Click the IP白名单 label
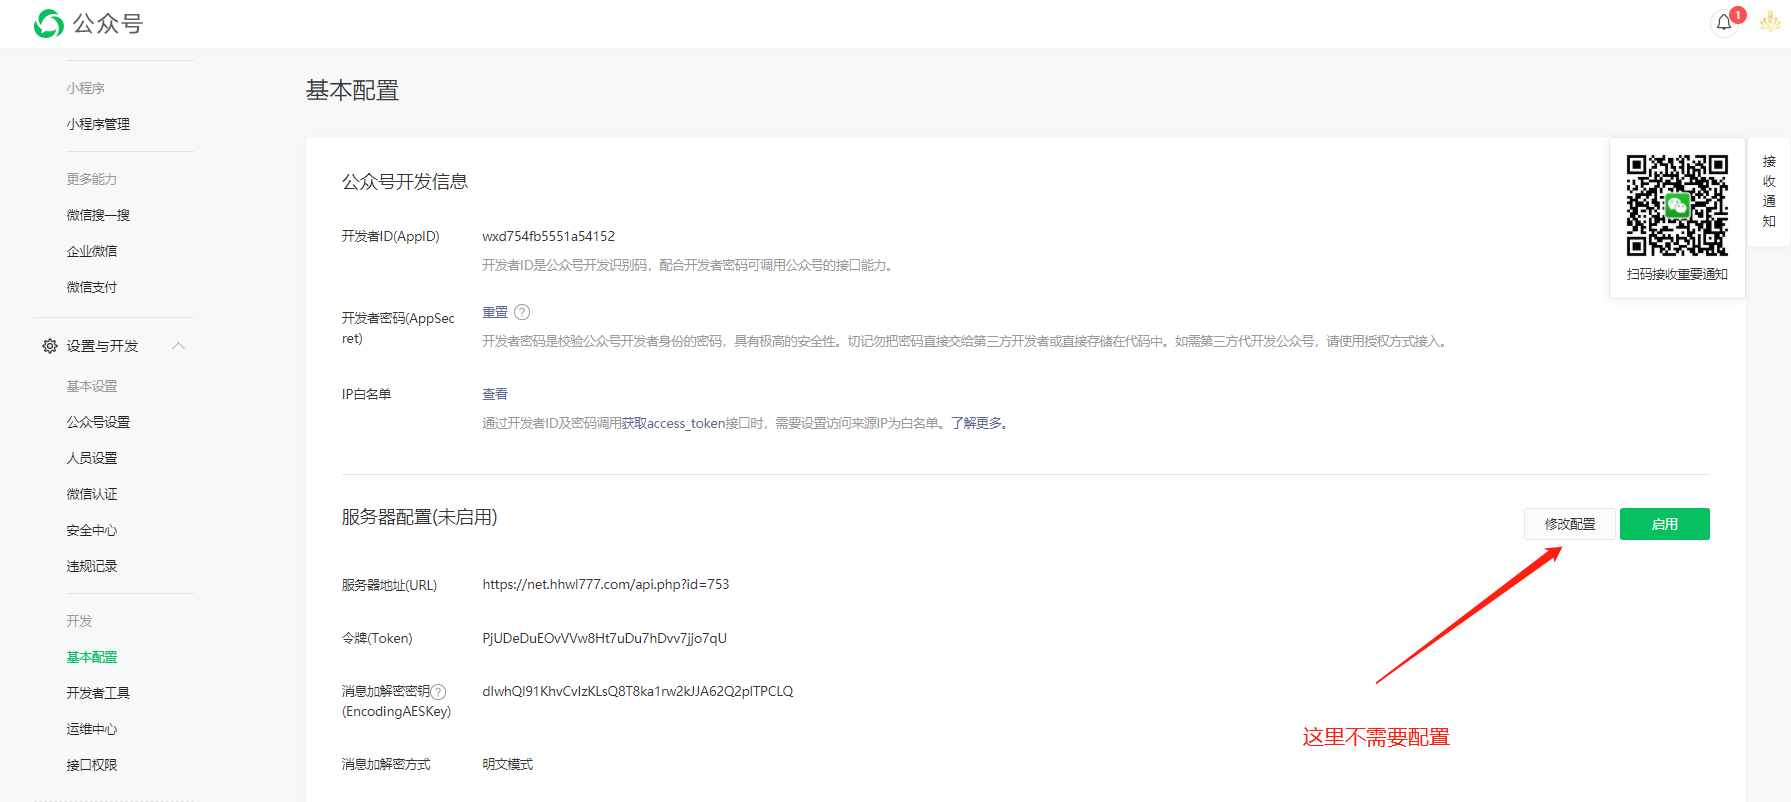Screen dimensions: 1791x802 tap(366, 394)
